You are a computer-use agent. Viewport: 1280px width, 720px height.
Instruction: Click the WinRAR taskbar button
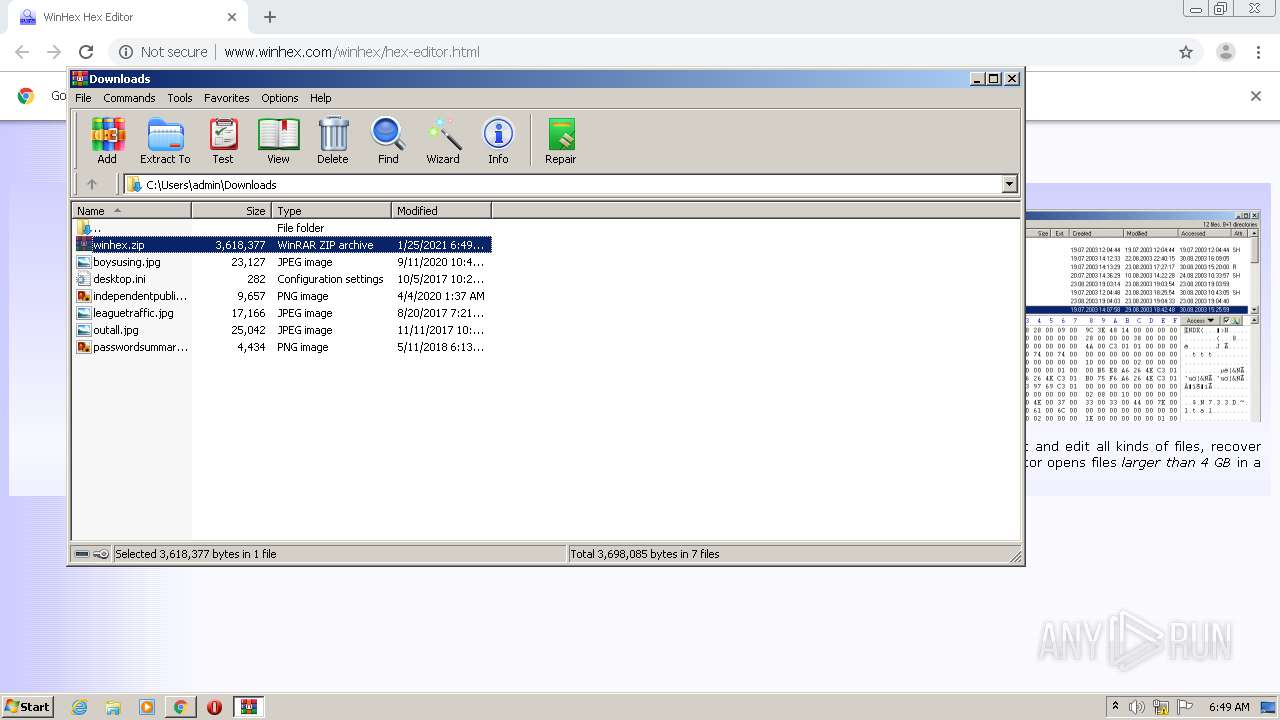pos(249,707)
